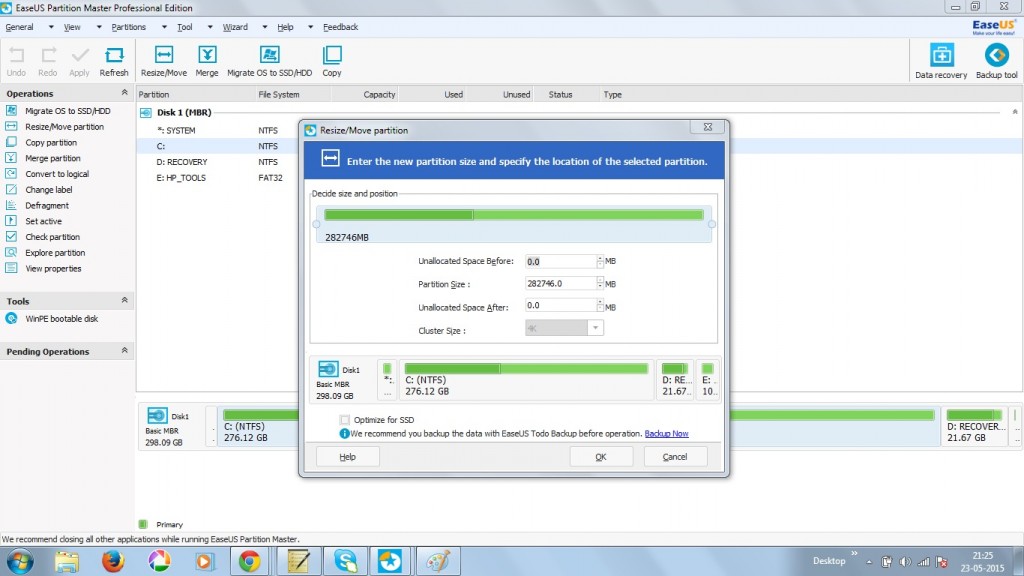This screenshot has width=1024, height=576.
Task: Confirm resize with OK button
Action: pyautogui.click(x=601, y=456)
